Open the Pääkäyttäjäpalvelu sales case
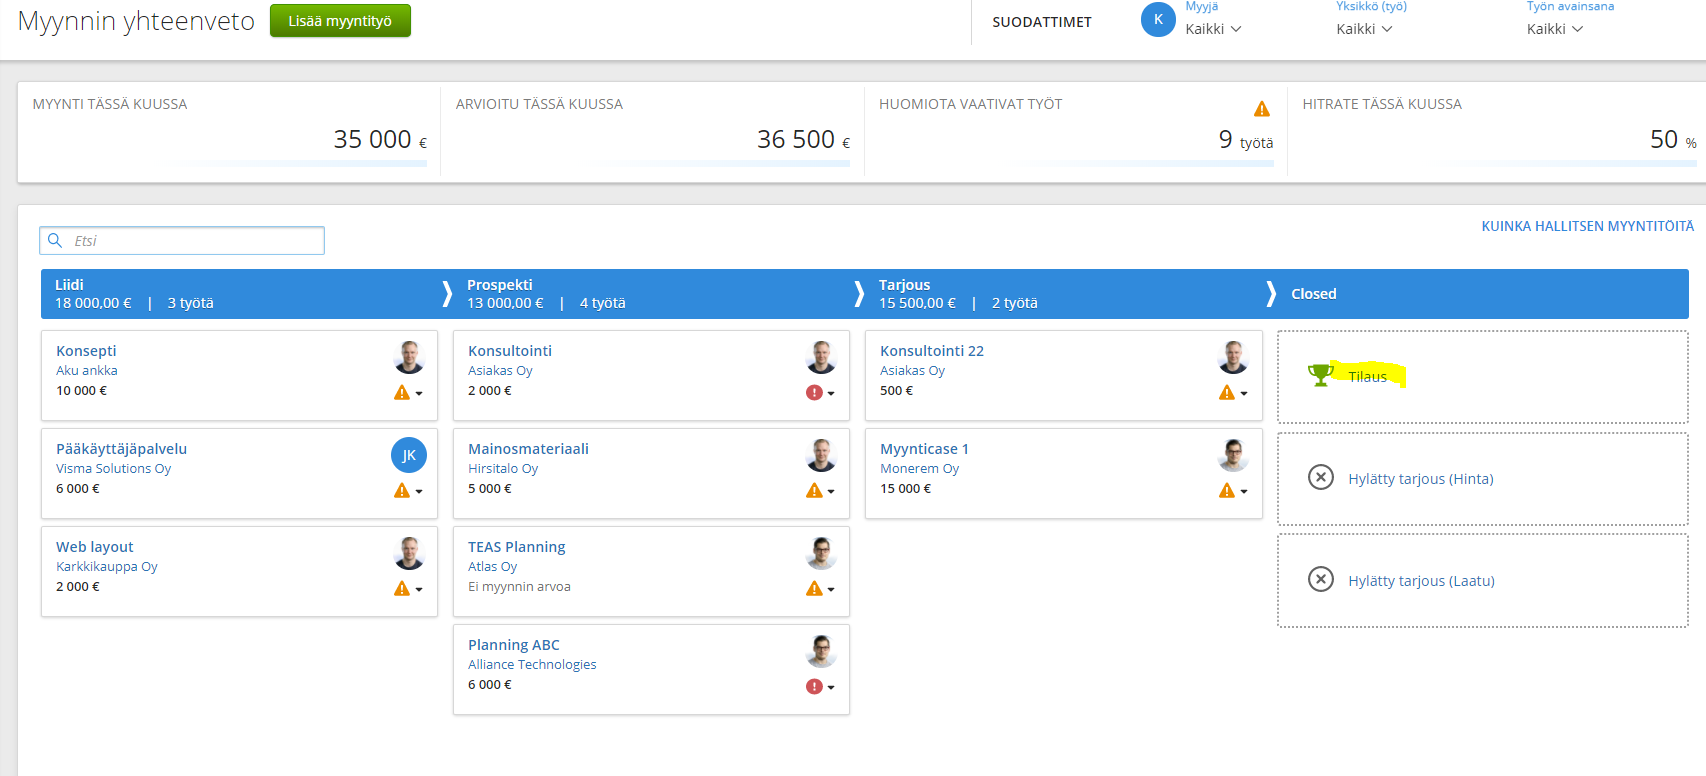 click(x=121, y=449)
